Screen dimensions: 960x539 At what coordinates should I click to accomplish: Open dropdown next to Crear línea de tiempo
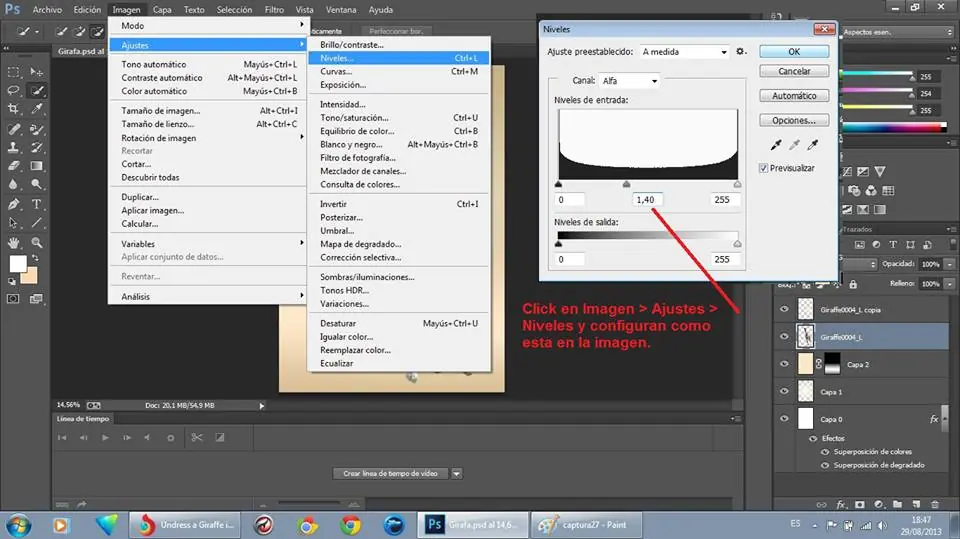[x=457, y=473]
